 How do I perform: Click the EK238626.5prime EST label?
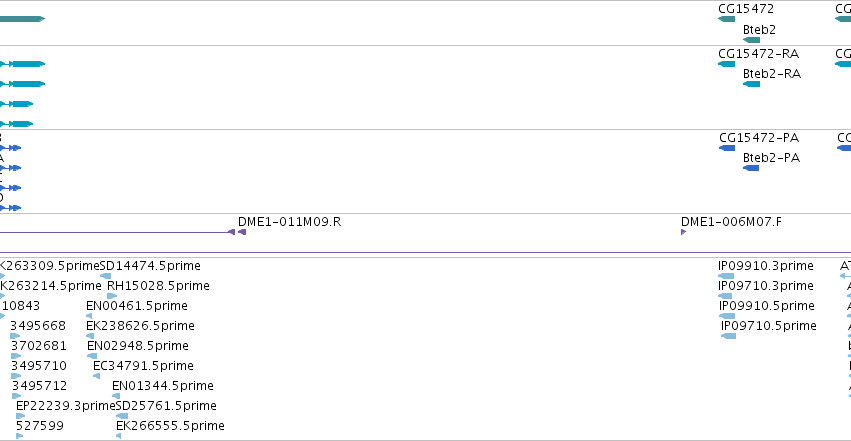[140, 326]
